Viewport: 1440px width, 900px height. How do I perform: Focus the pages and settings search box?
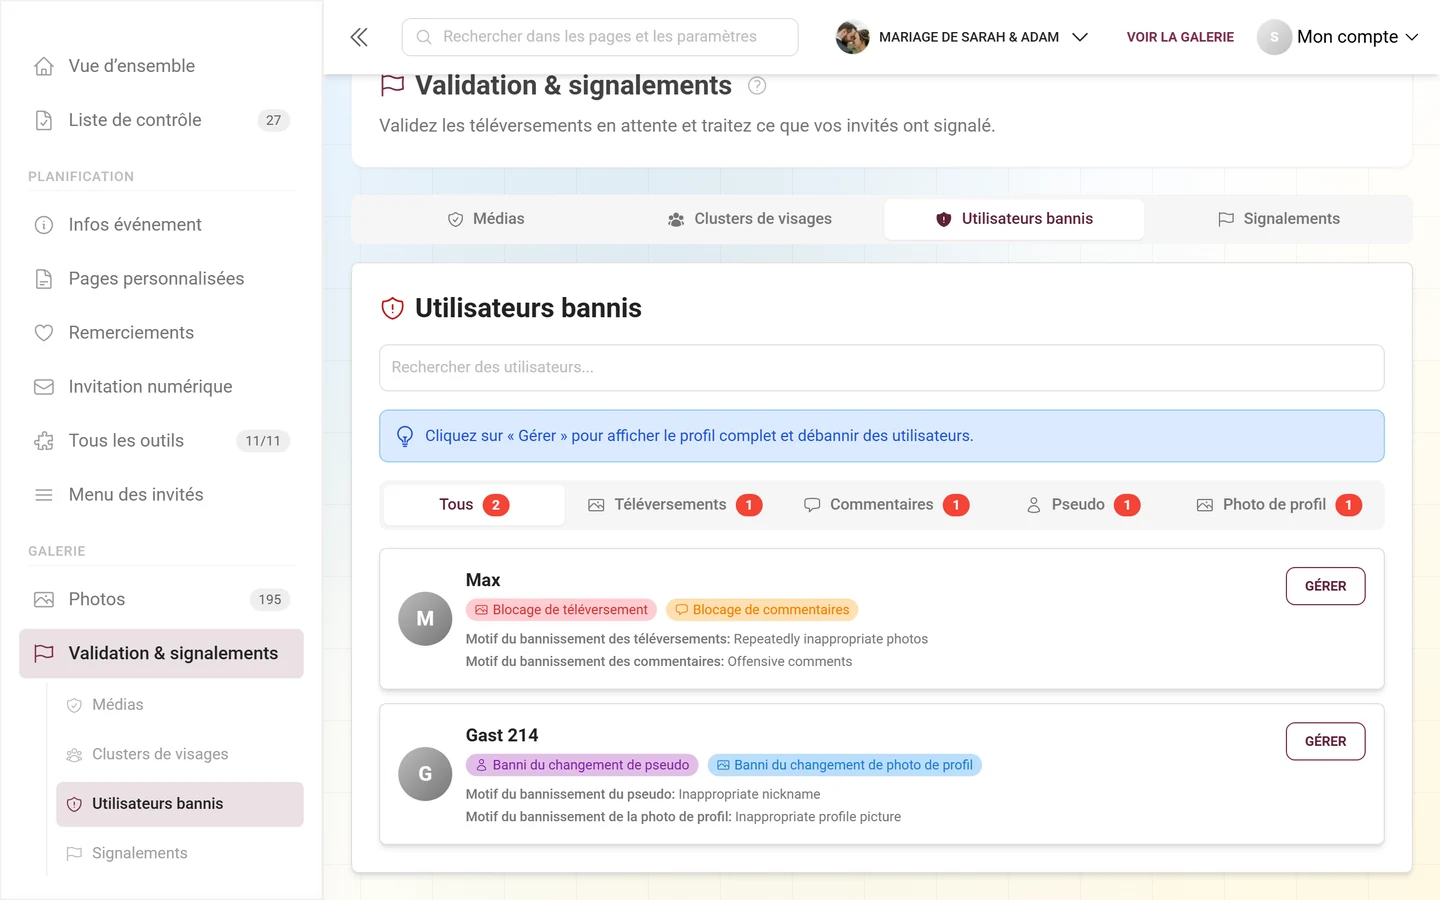pyautogui.click(x=600, y=37)
